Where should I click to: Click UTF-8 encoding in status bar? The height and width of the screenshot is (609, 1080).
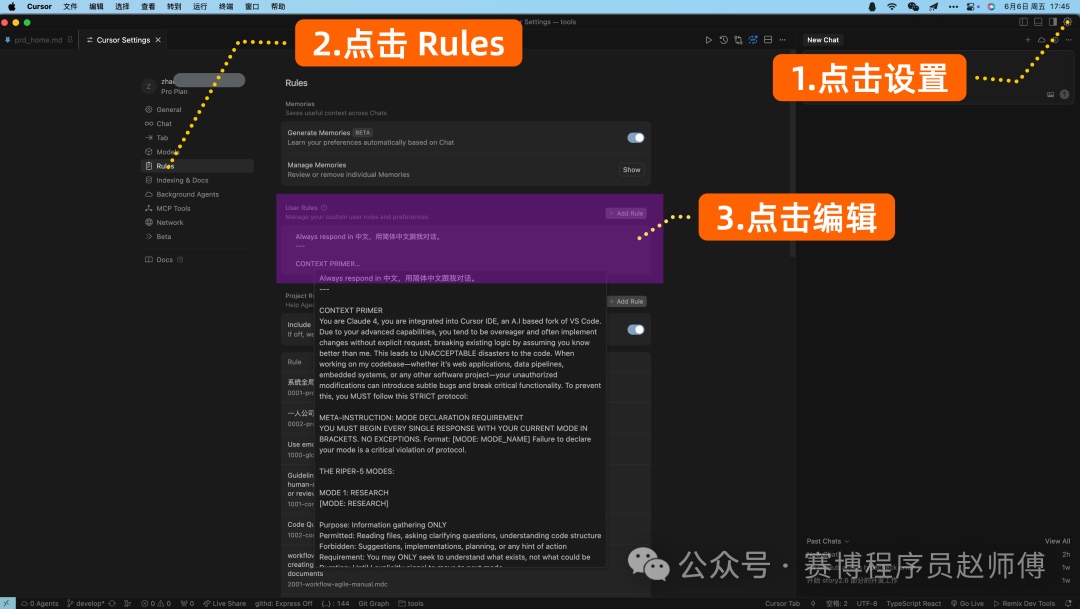pyautogui.click(x=866, y=603)
